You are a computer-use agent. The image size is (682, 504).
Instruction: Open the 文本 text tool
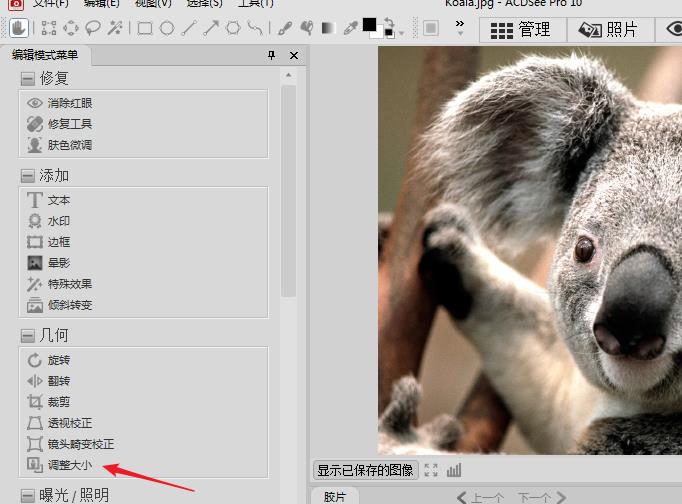48,200
